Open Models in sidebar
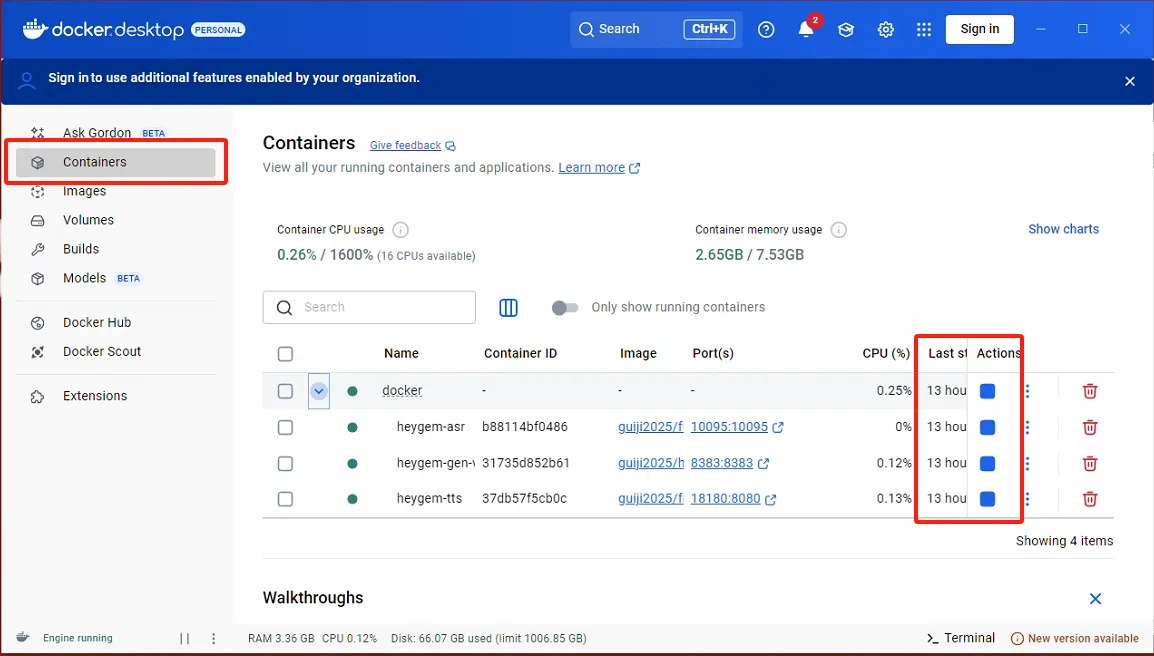1154x656 pixels. tap(116, 278)
